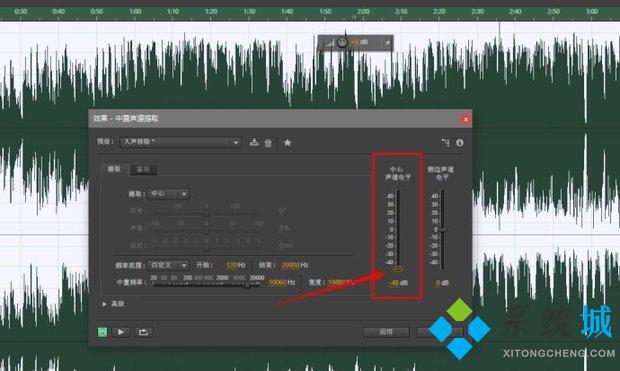The height and width of the screenshot is (371, 620).
Task: Toggle the loop preview button
Action: tap(144, 332)
